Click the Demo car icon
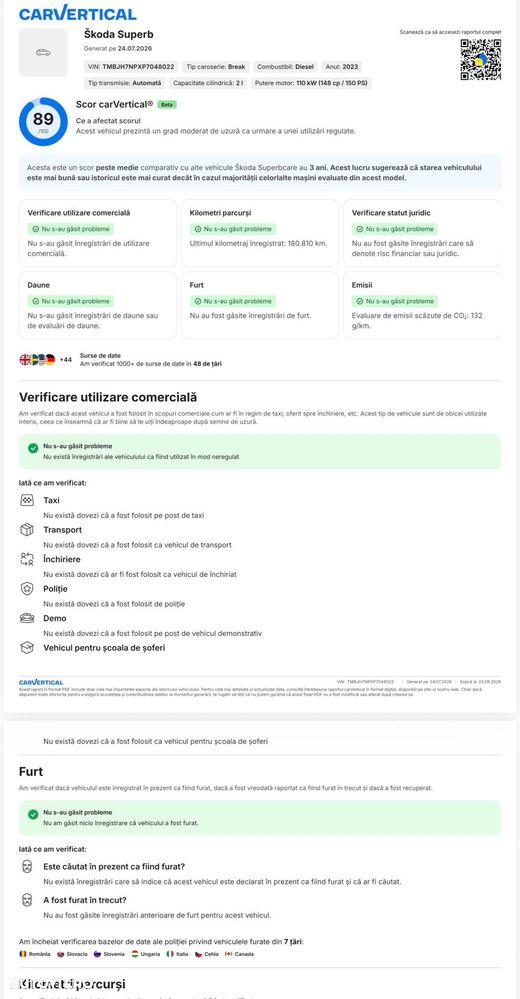Image resolution: width=520 pixels, height=999 pixels. click(x=27, y=618)
